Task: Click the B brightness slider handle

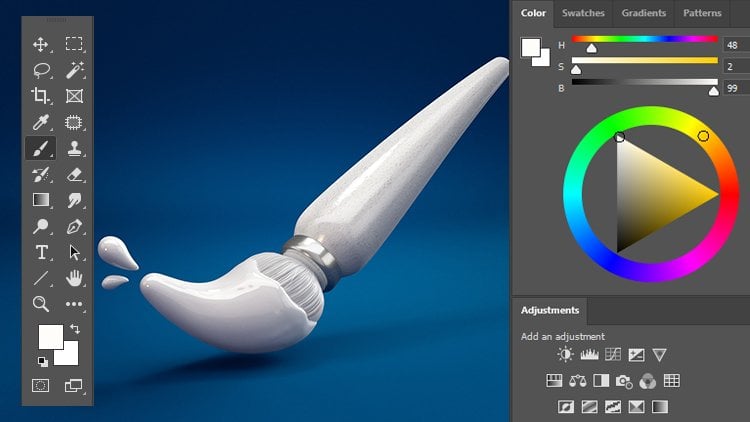Action: [713, 91]
